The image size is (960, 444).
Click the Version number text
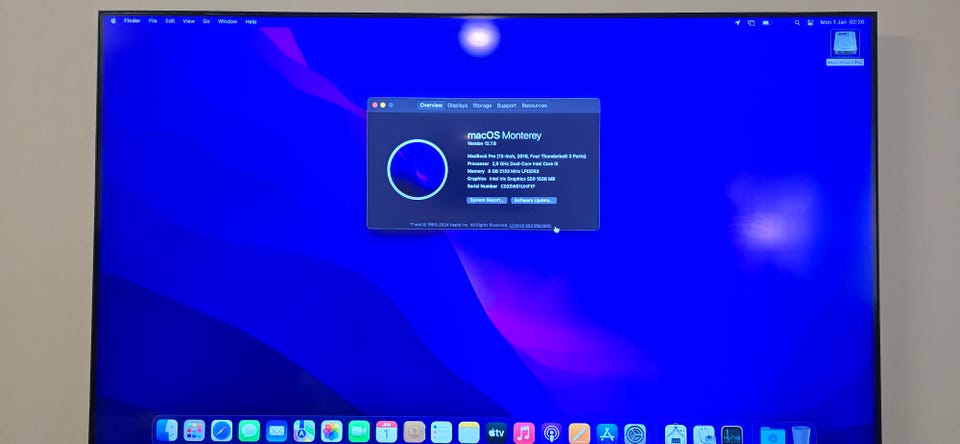pos(482,143)
